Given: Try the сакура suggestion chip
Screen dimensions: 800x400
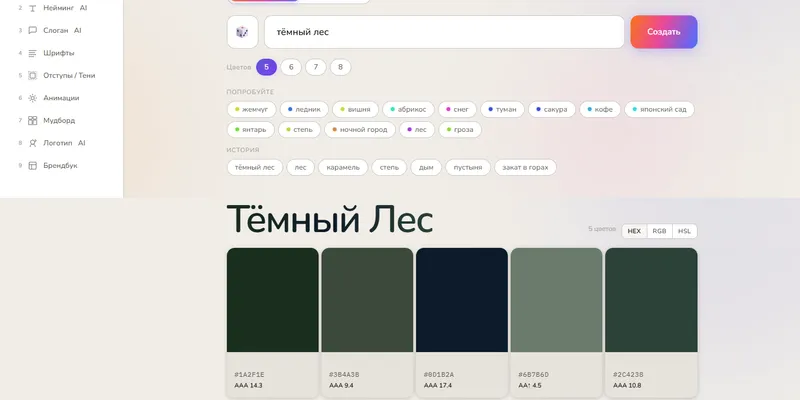Looking at the screenshot, I should [552, 109].
